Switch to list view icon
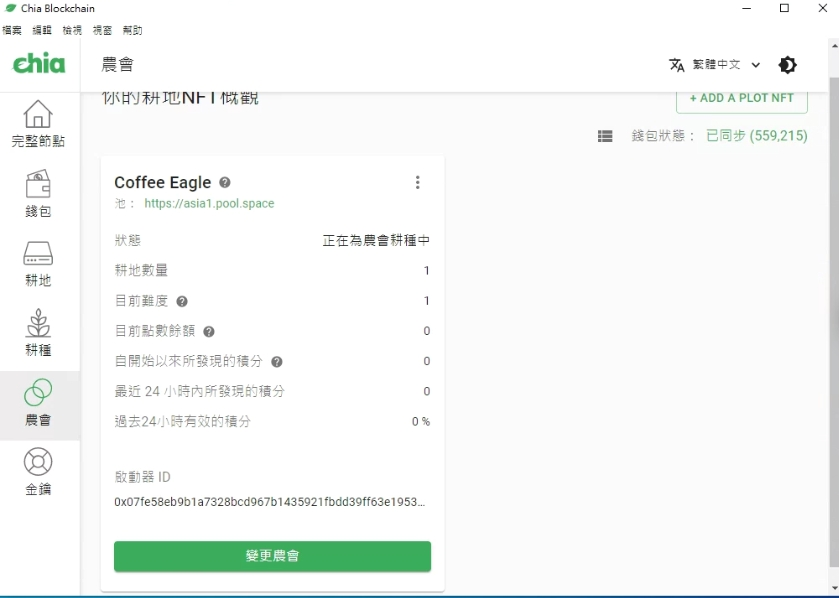 coord(605,136)
